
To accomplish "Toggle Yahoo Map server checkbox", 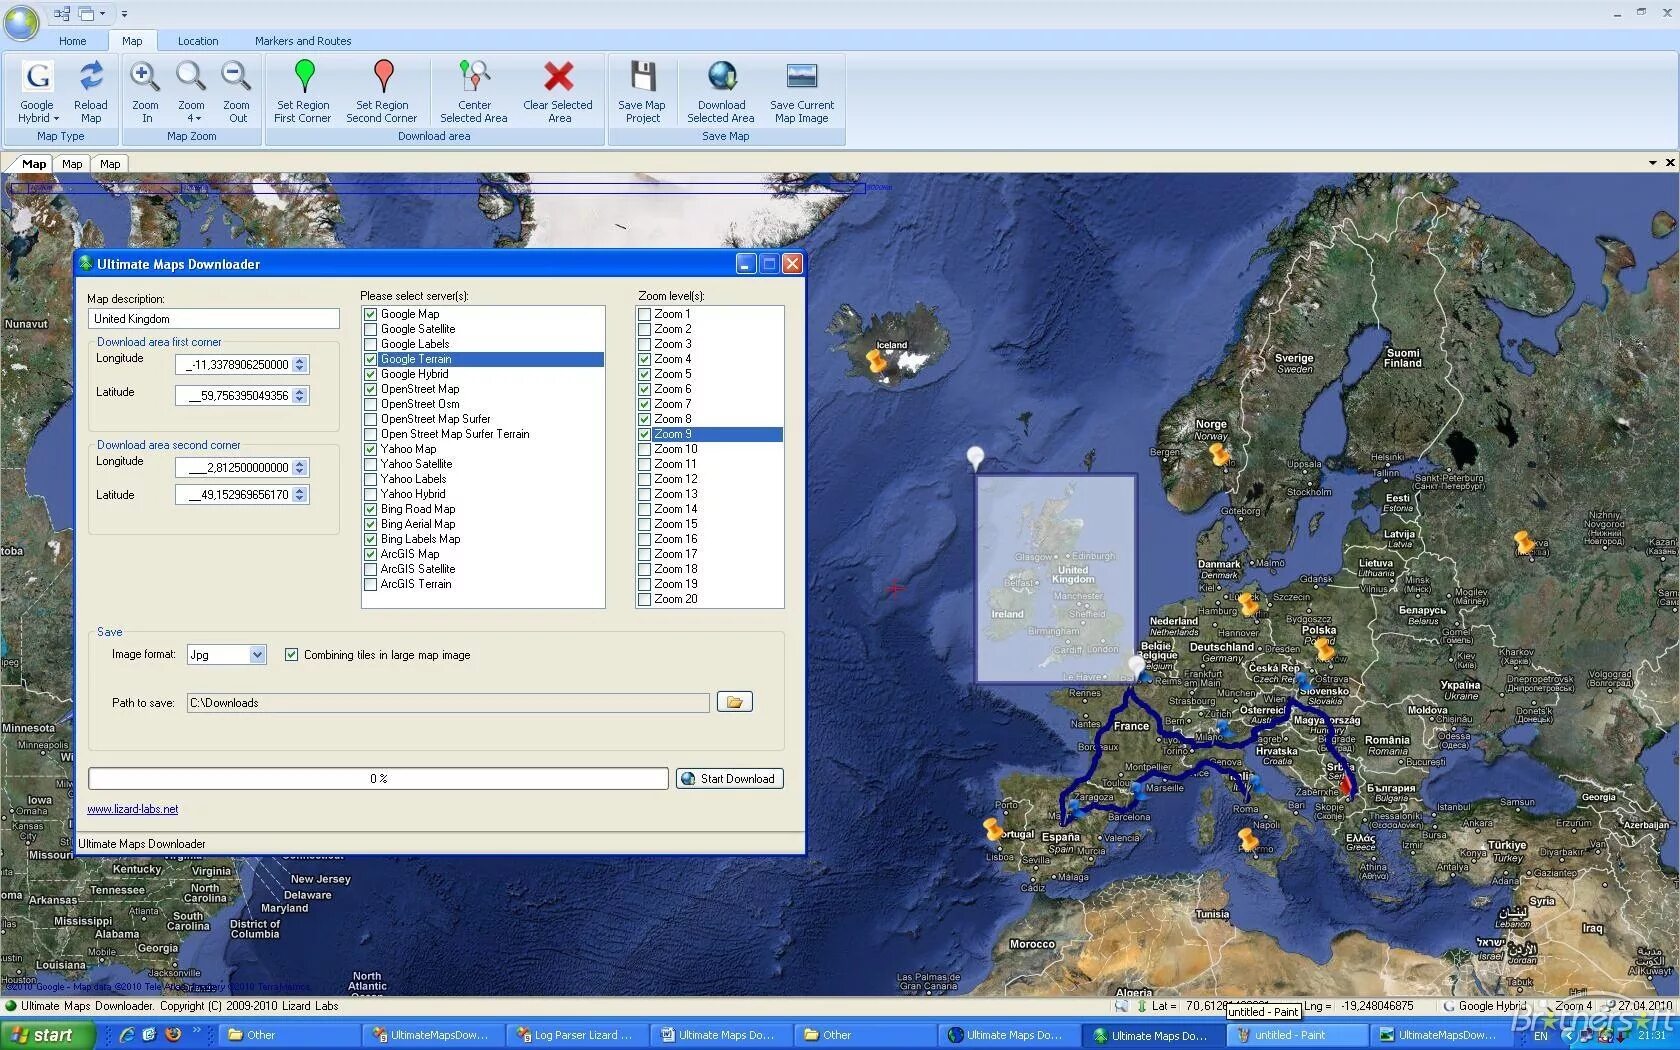I will click(x=371, y=449).
